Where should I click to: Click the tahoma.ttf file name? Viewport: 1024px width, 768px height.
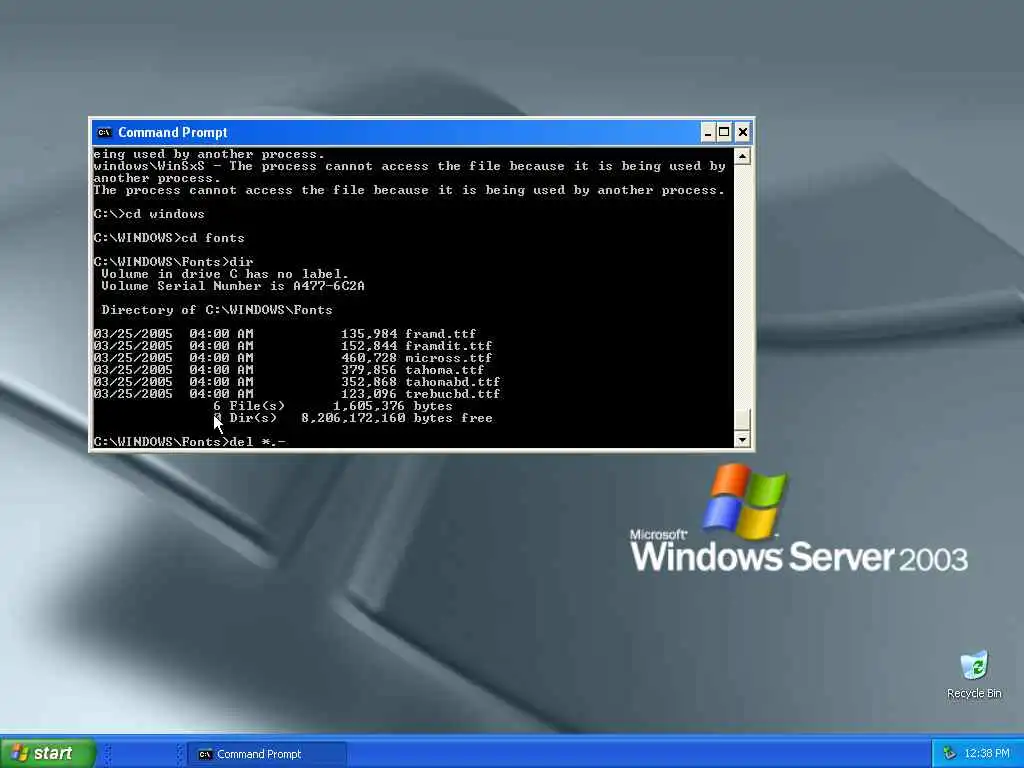[444, 370]
